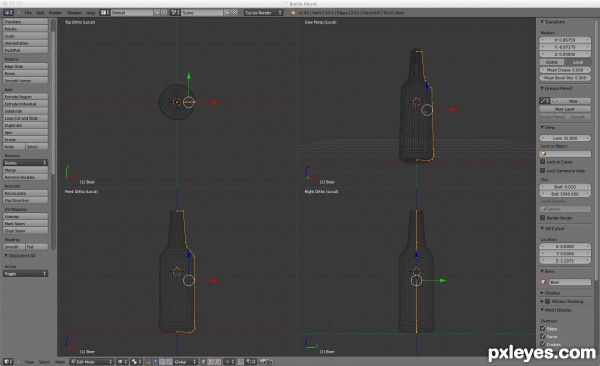
Task: Adjust the Mean Bevel Weight slider
Action: [565, 78]
